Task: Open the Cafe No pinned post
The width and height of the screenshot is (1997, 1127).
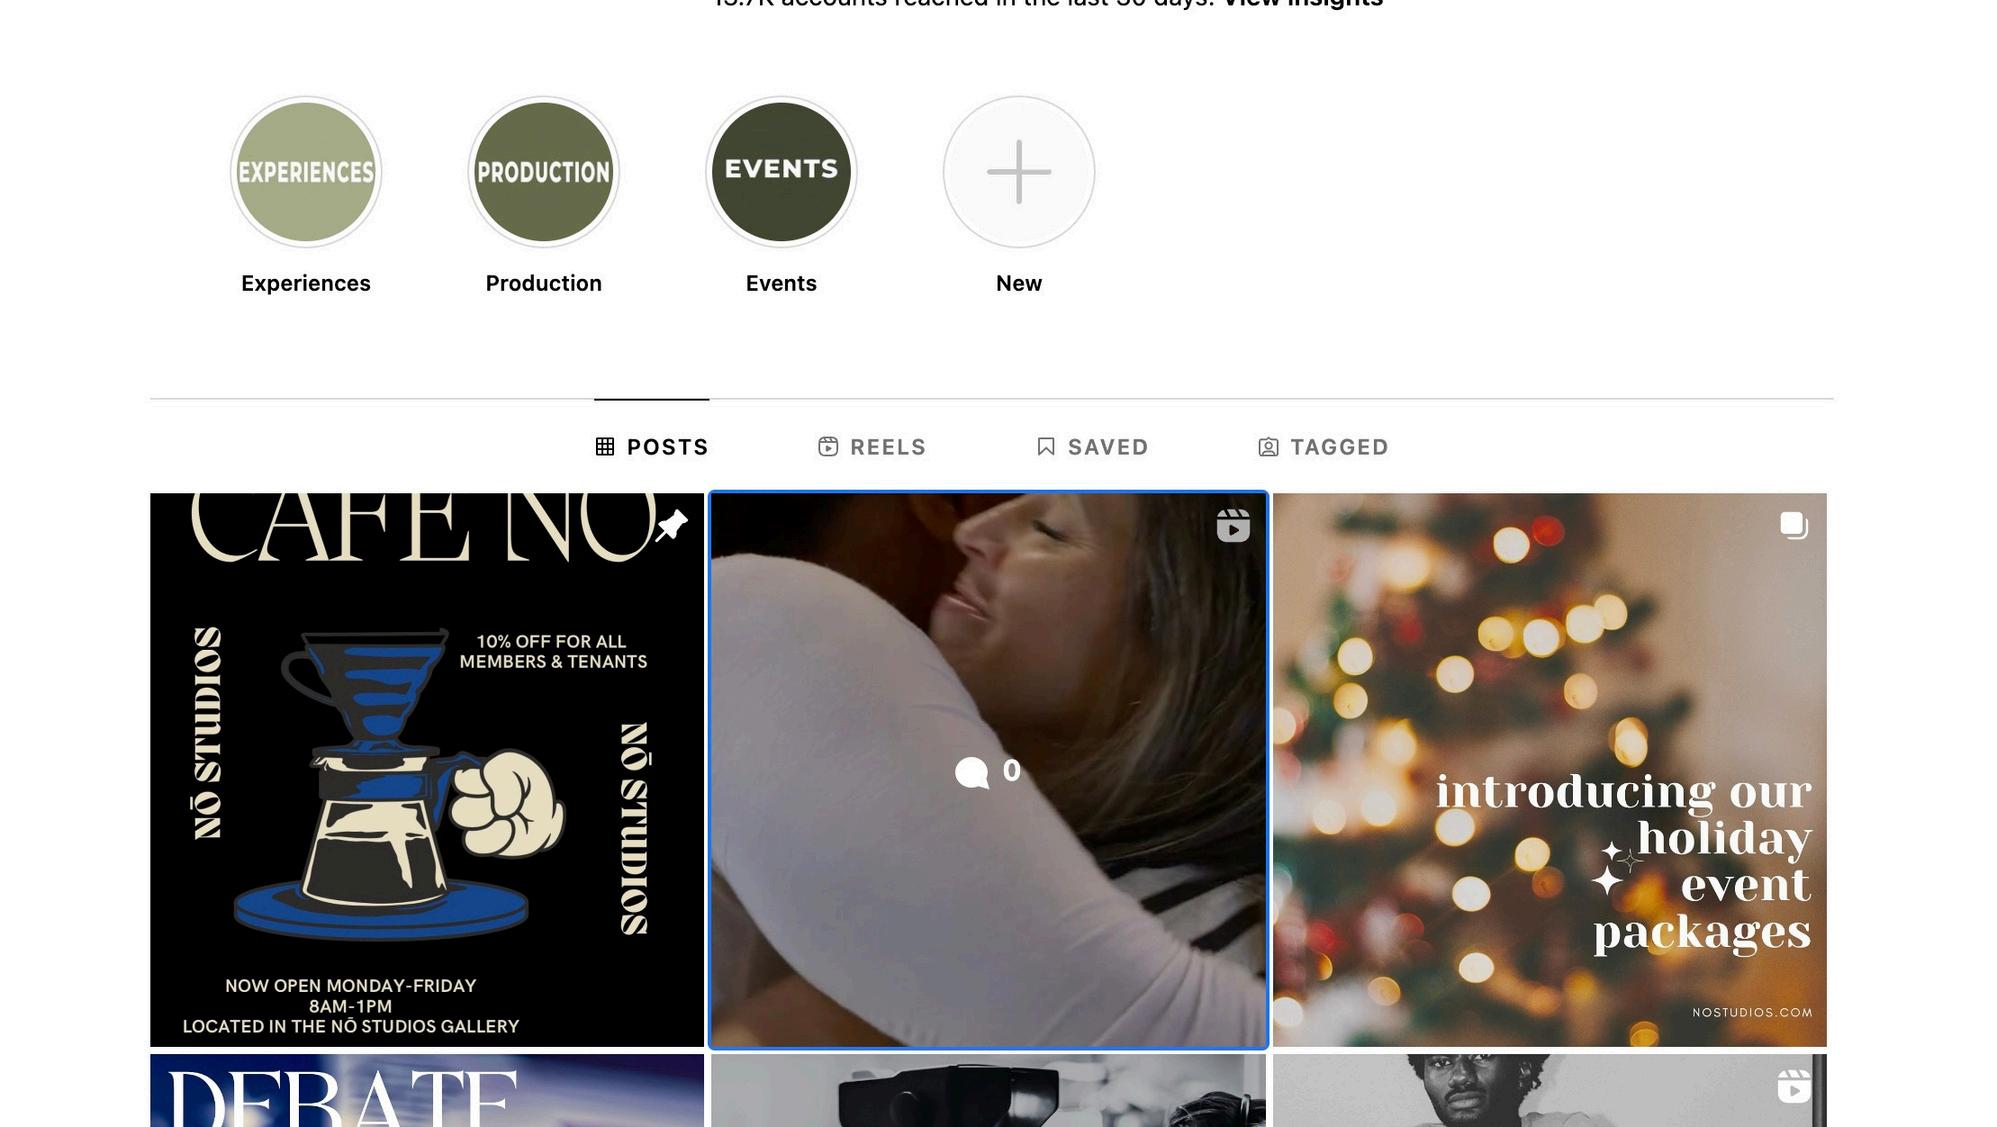Action: coord(427,770)
